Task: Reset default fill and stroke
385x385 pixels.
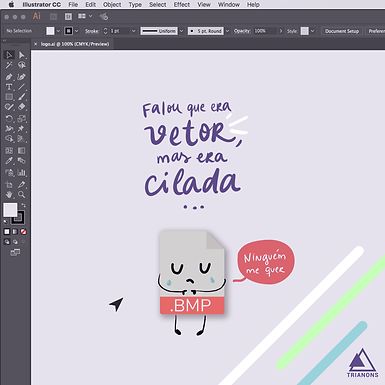Action: click(x=6, y=221)
